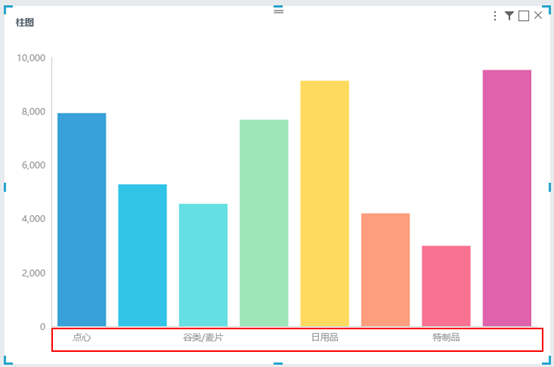Open the three-dot more options menu

coord(495,16)
